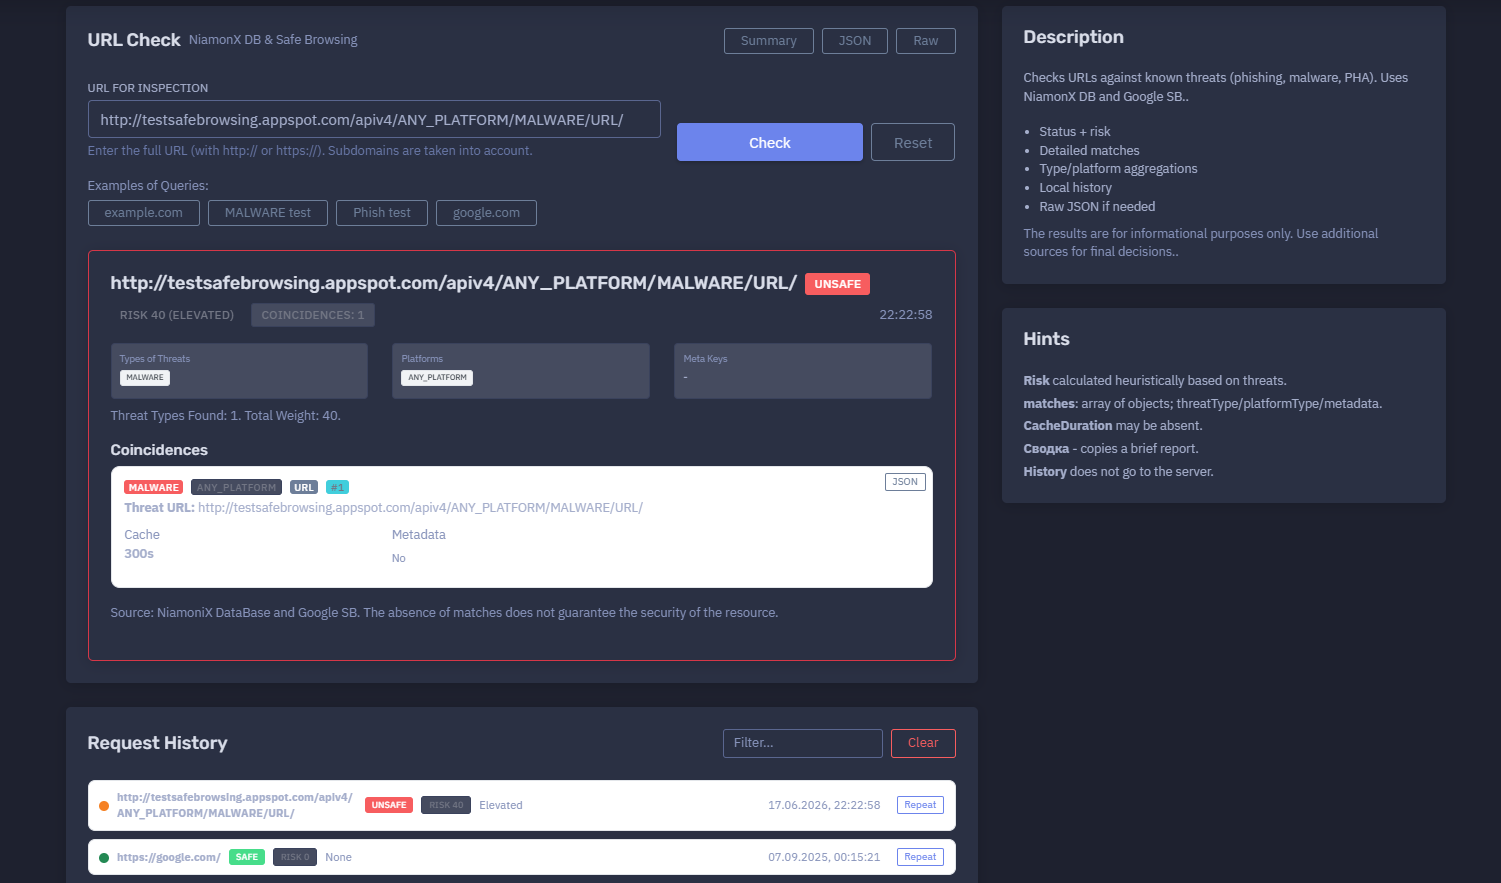Click the 'Coincidences' heading
1501x883 pixels.
point(159,450)
